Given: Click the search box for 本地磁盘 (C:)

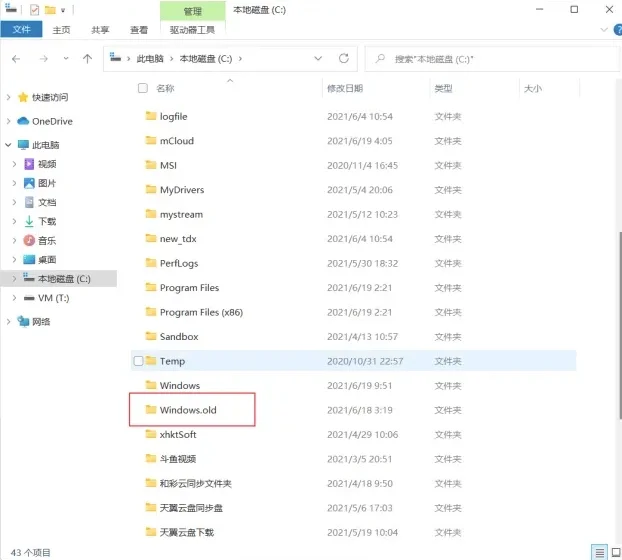Looking at the screenshot, I should (492, 59).
